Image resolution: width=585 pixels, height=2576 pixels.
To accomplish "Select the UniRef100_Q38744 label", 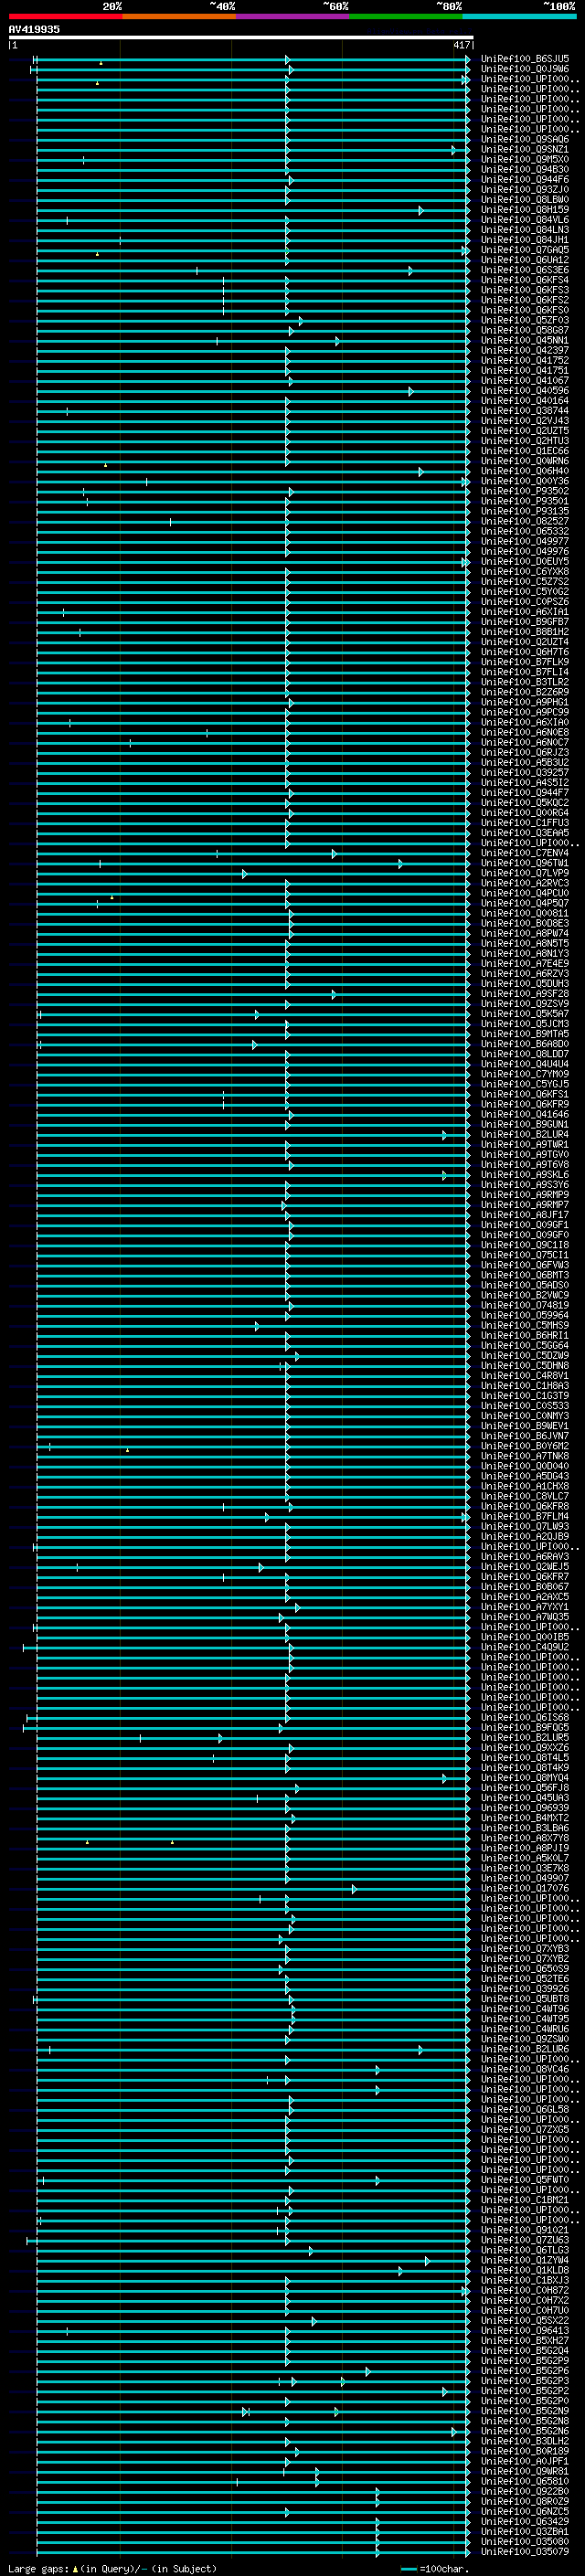I will (x=525, y=410).
